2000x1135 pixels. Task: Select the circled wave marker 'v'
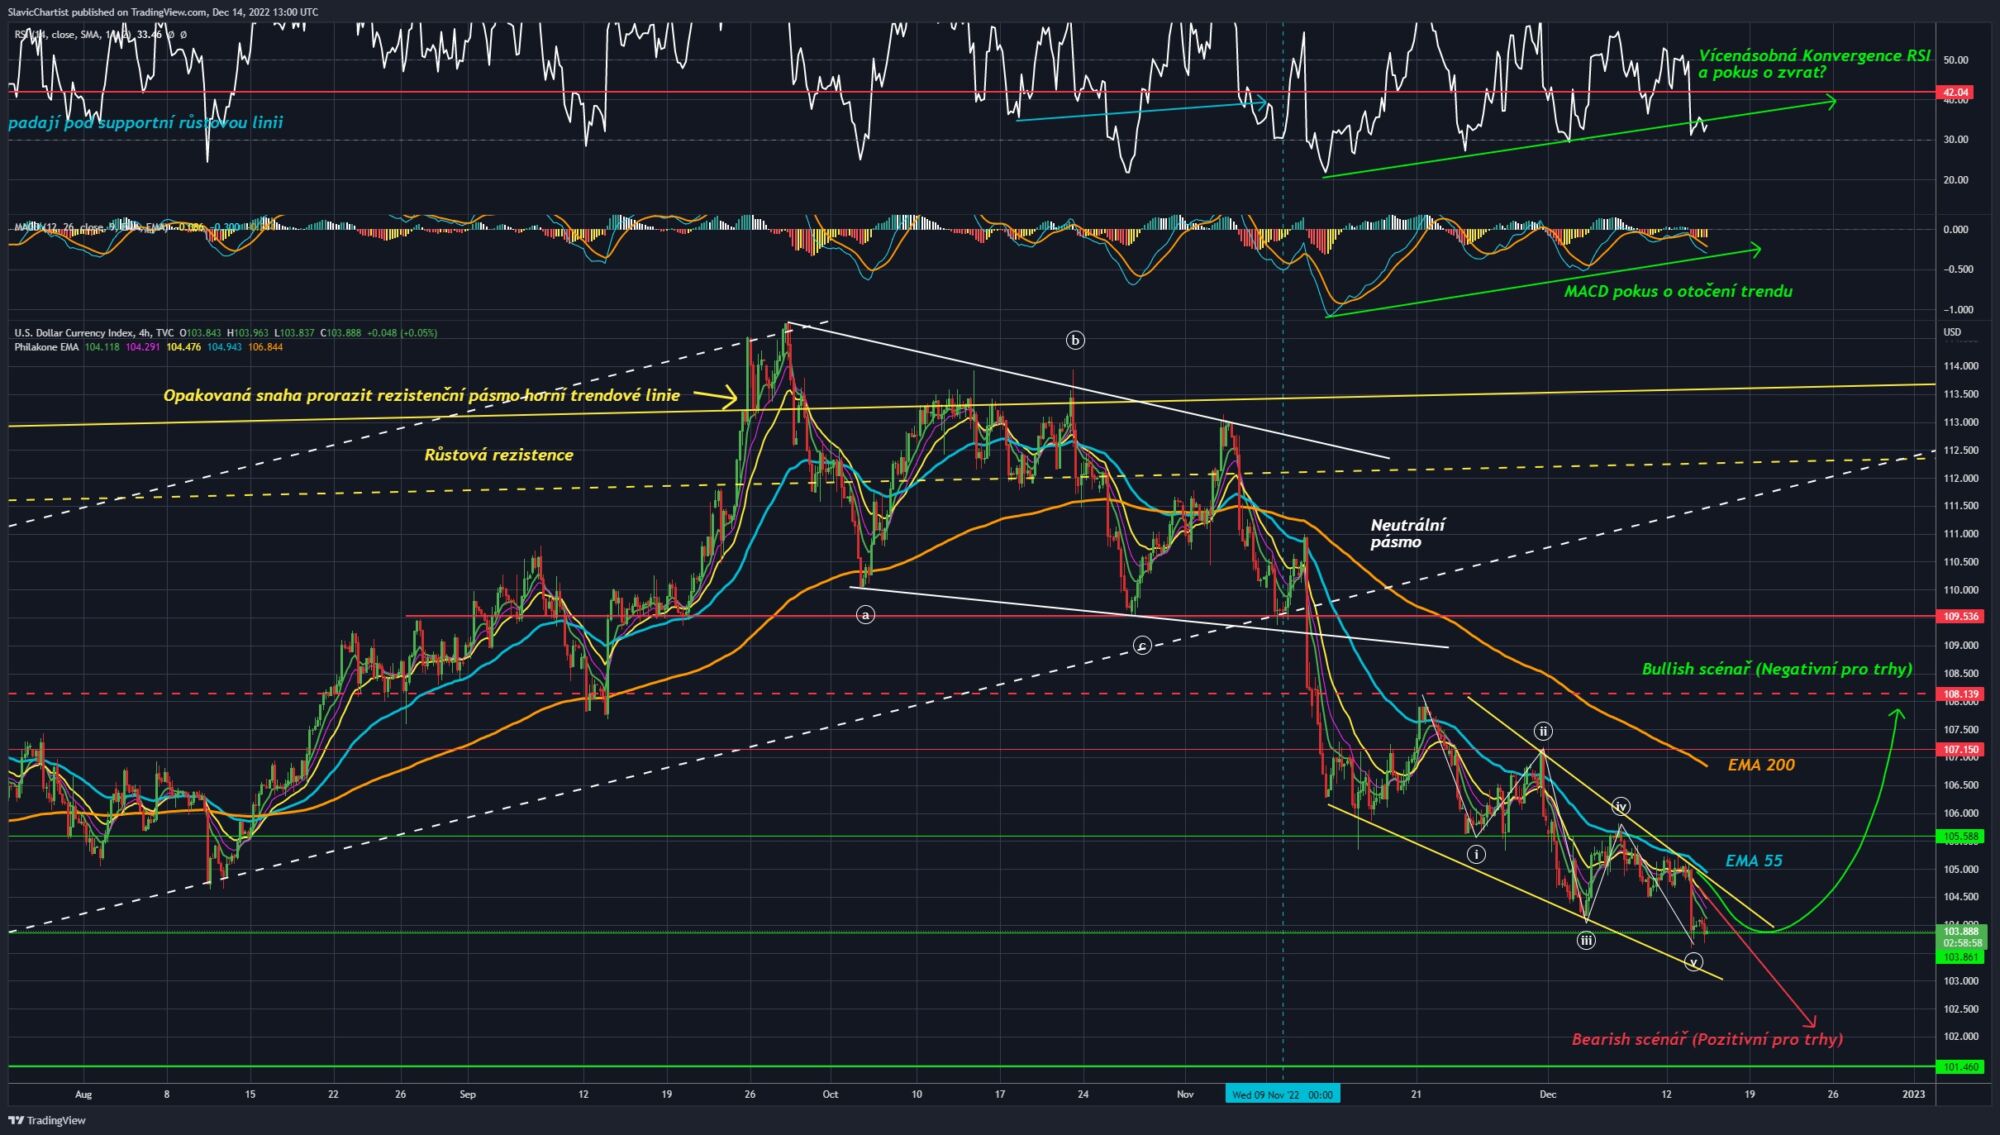pyautogui.click(x=1693, y=962)
